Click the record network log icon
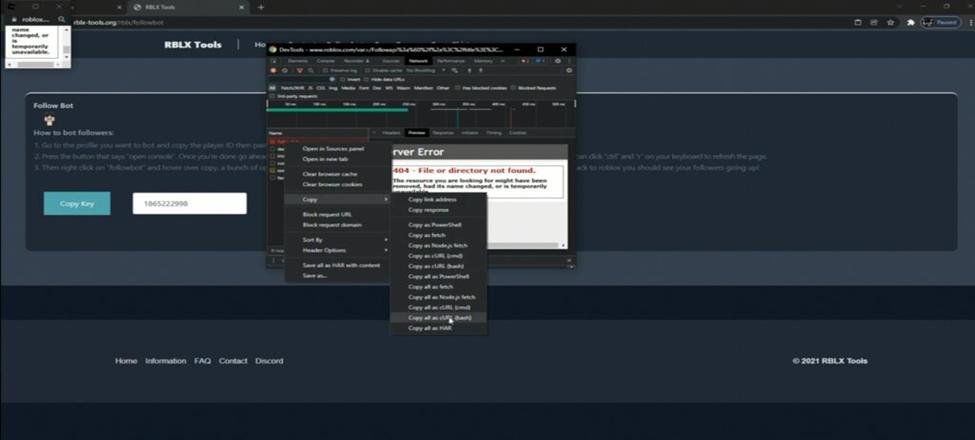The height and width of the screenshot is (440, 975). 273,70
